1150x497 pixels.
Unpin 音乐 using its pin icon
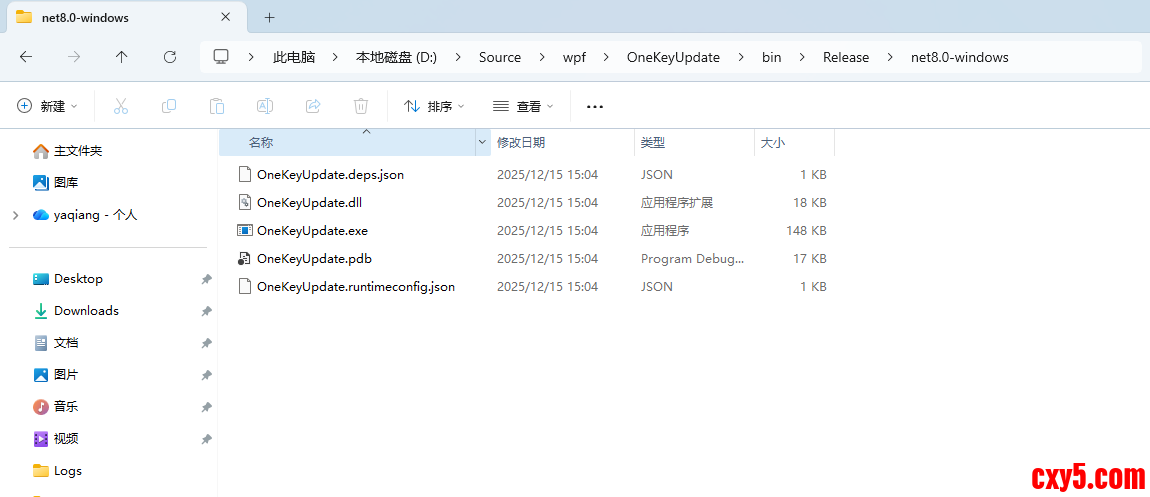tap(207, 407)
